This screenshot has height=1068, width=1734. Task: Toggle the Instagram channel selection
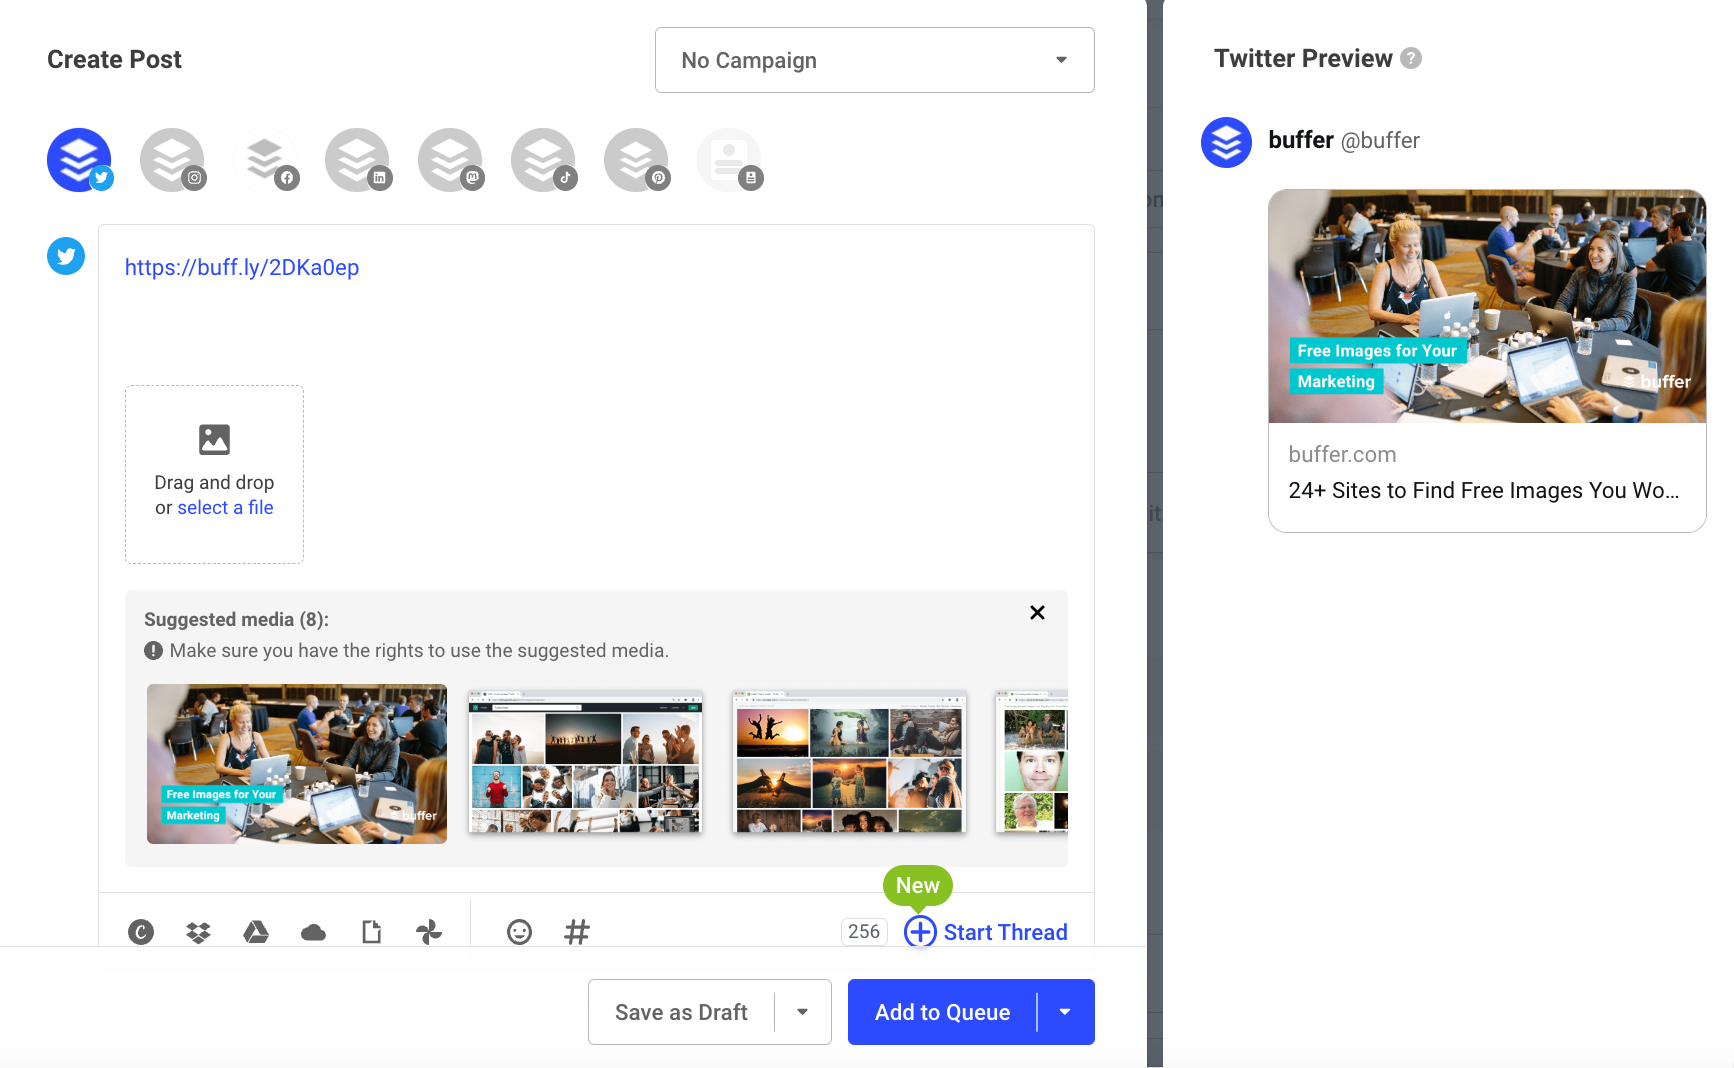point(172,159)
